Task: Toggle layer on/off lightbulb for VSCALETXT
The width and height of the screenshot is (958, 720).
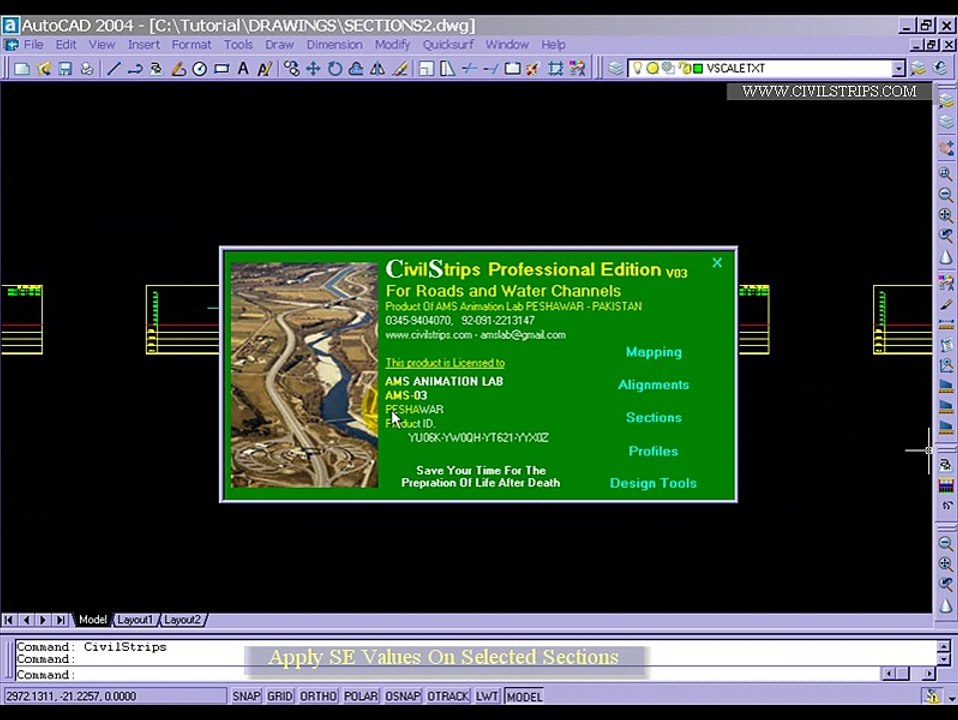Action: (637, 68)
